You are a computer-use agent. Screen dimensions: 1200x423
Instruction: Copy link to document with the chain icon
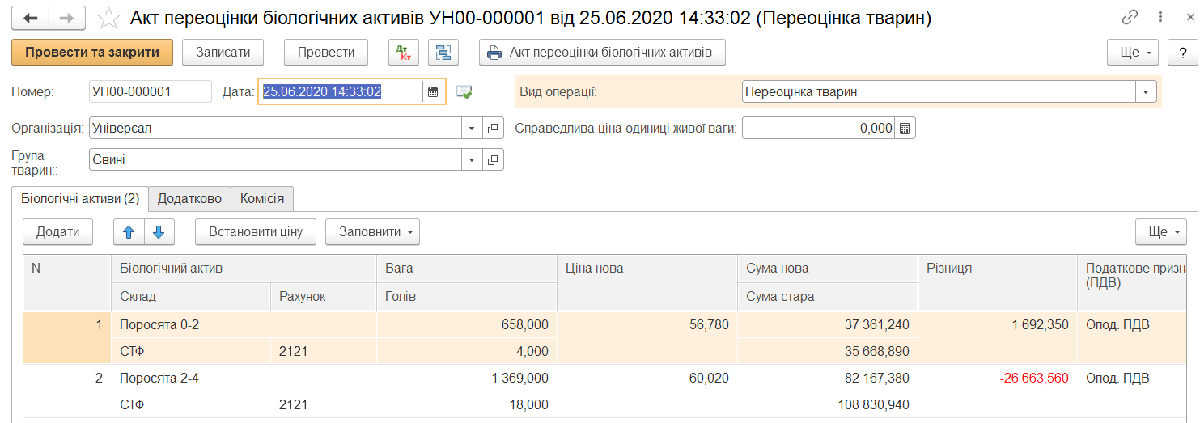pos(1130,18)
